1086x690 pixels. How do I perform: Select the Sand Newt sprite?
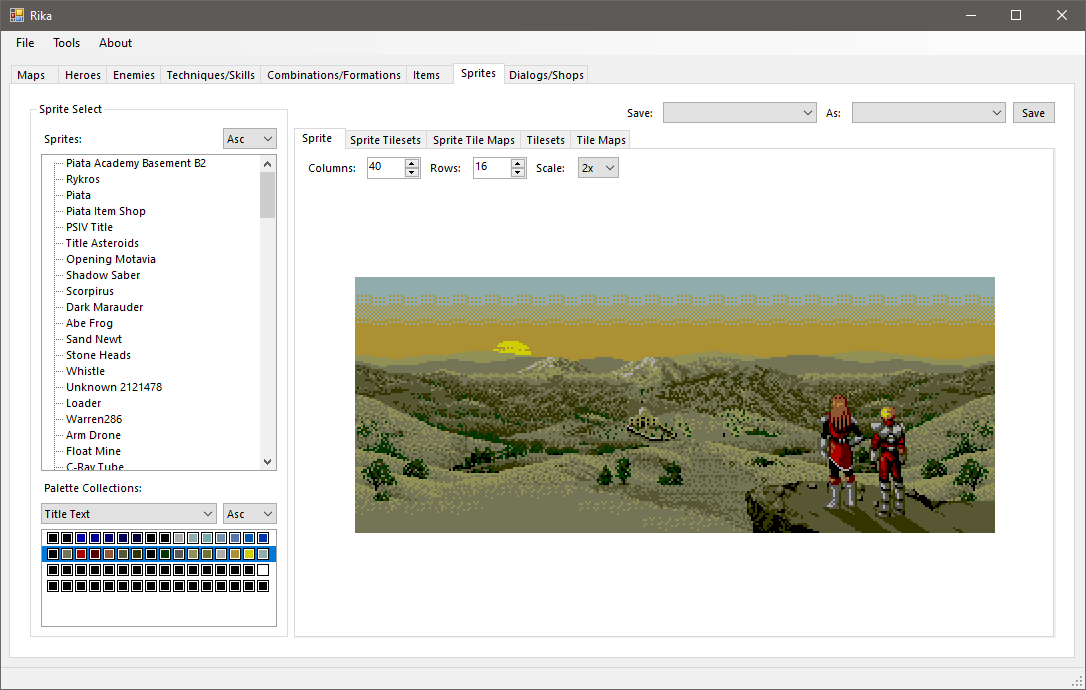tap(94, 339)
